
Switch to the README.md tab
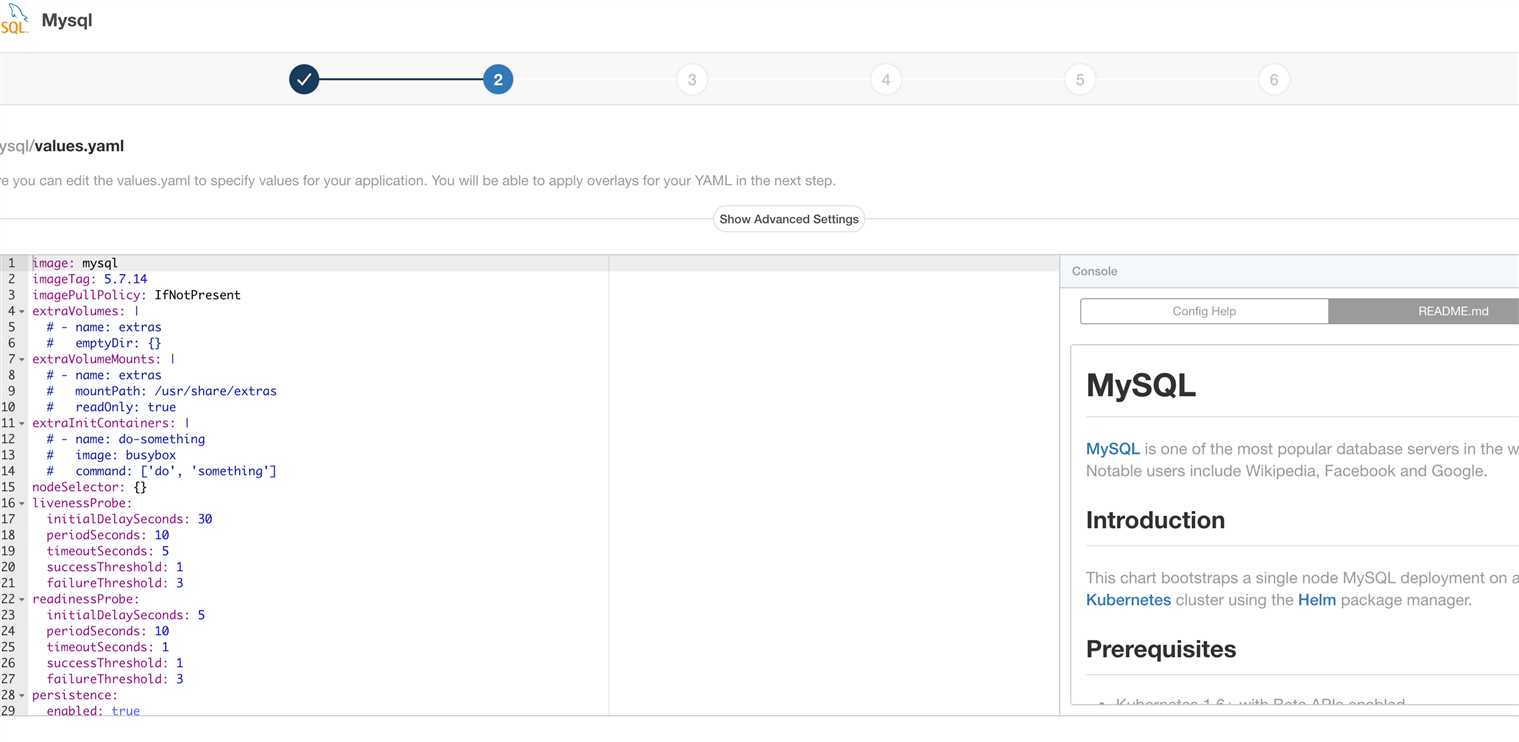click(1424, 311)
